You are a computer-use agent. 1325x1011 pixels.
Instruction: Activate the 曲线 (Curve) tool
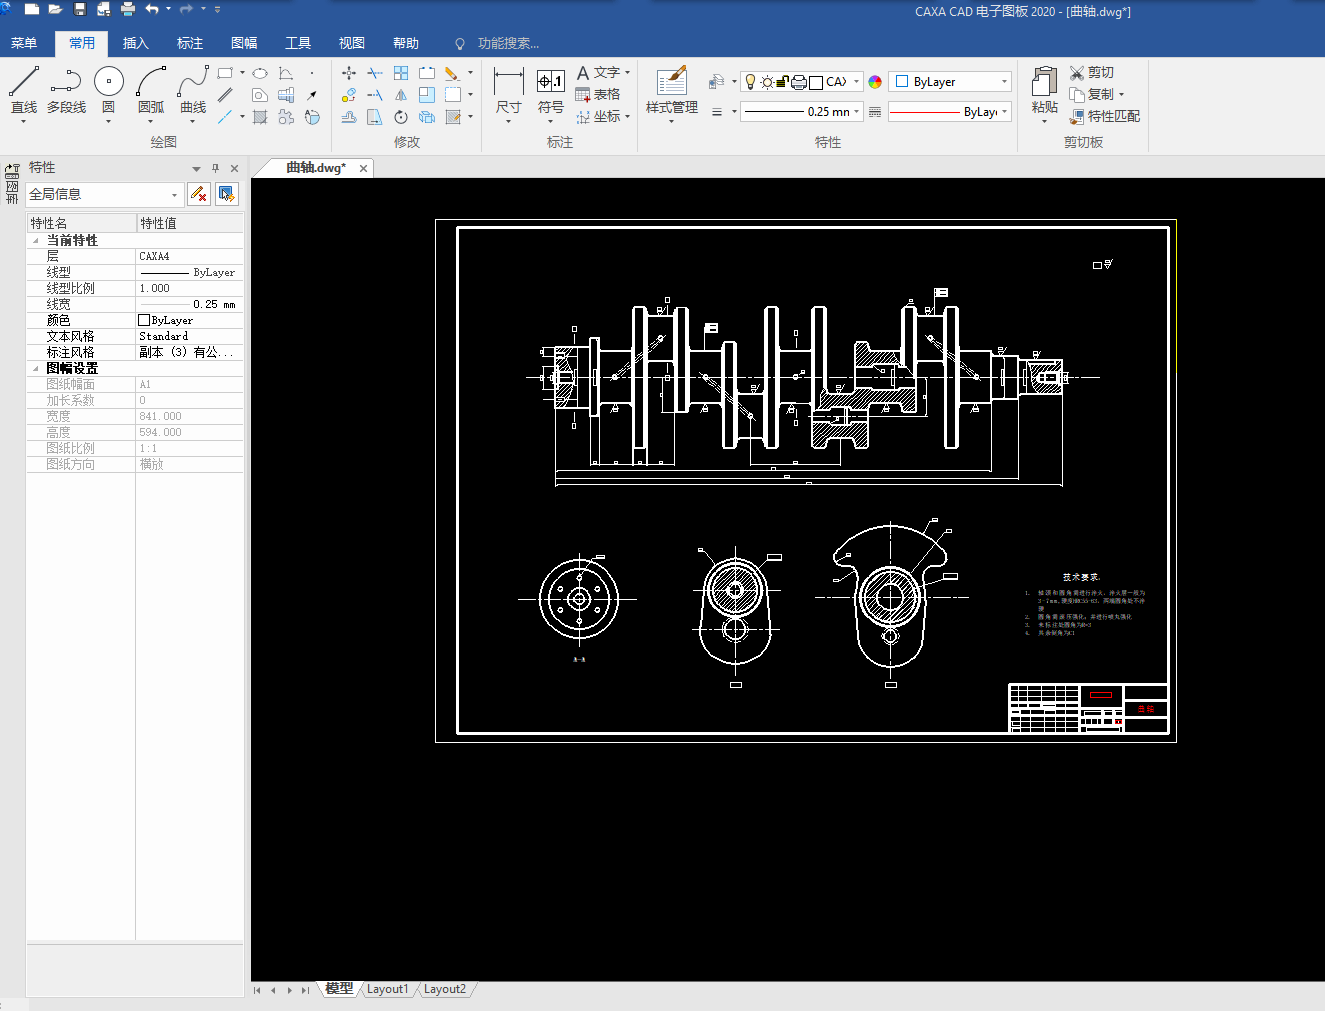(x=193, y=82)
